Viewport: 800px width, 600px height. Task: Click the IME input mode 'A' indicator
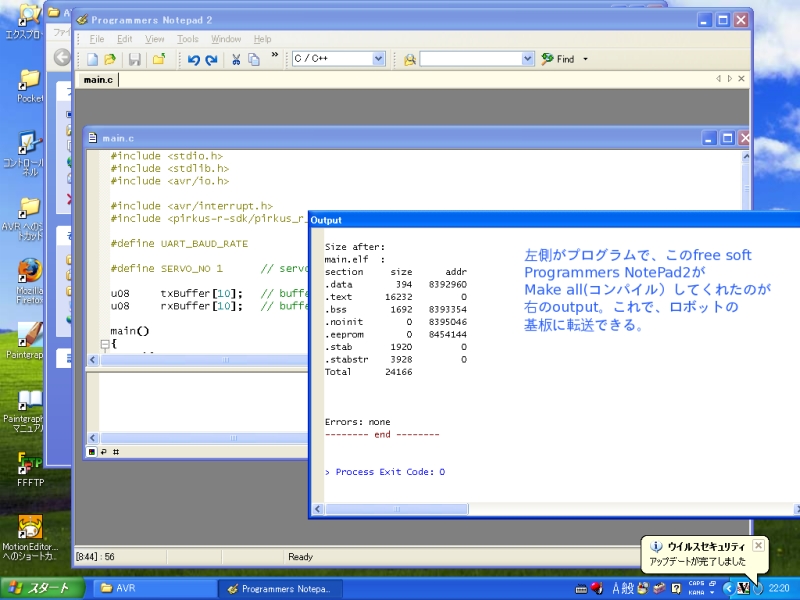point(616,589)
